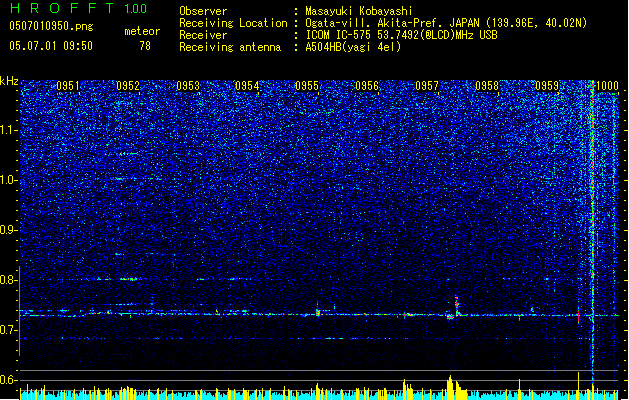
Task: Click the 0.9 kHz axis label
Action: (9, 230)
